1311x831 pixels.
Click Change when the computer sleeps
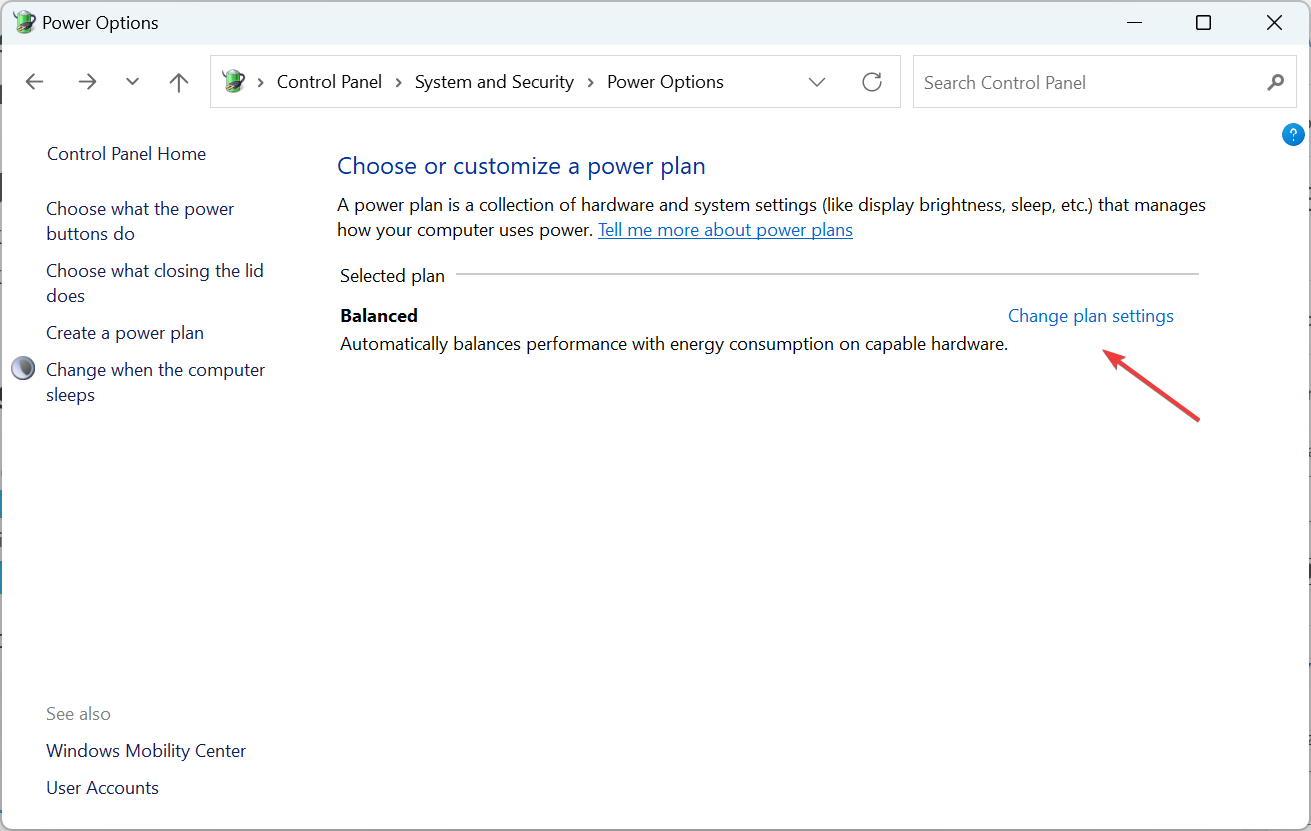tap(155, 381)
